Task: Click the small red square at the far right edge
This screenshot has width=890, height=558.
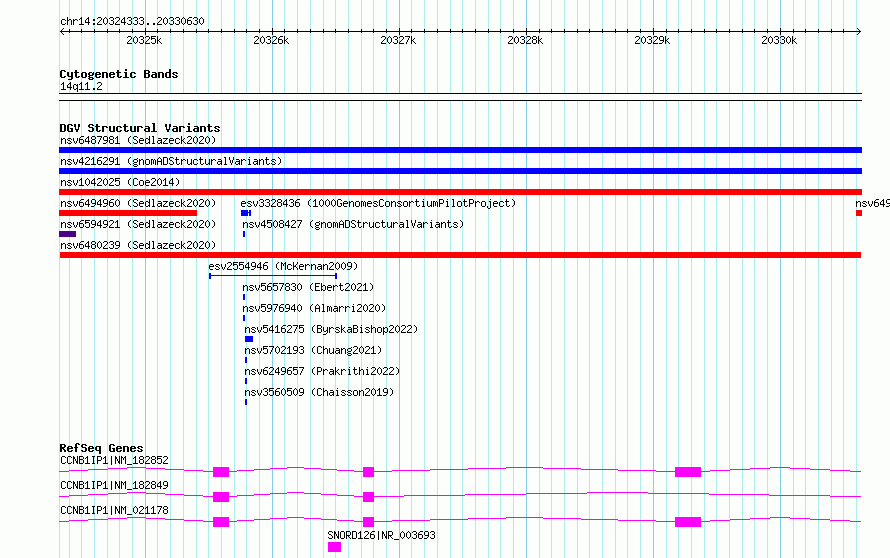Action: coord(859,213)
